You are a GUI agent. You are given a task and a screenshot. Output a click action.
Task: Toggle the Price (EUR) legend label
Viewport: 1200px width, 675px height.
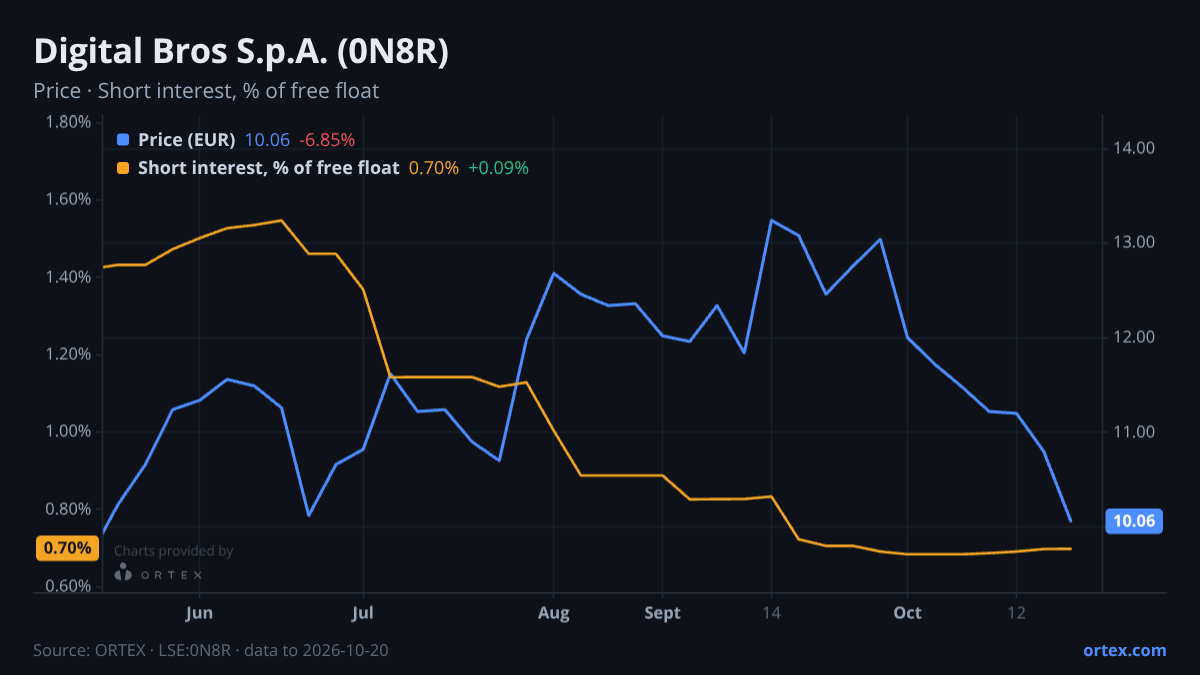click(x=186, y=140)
